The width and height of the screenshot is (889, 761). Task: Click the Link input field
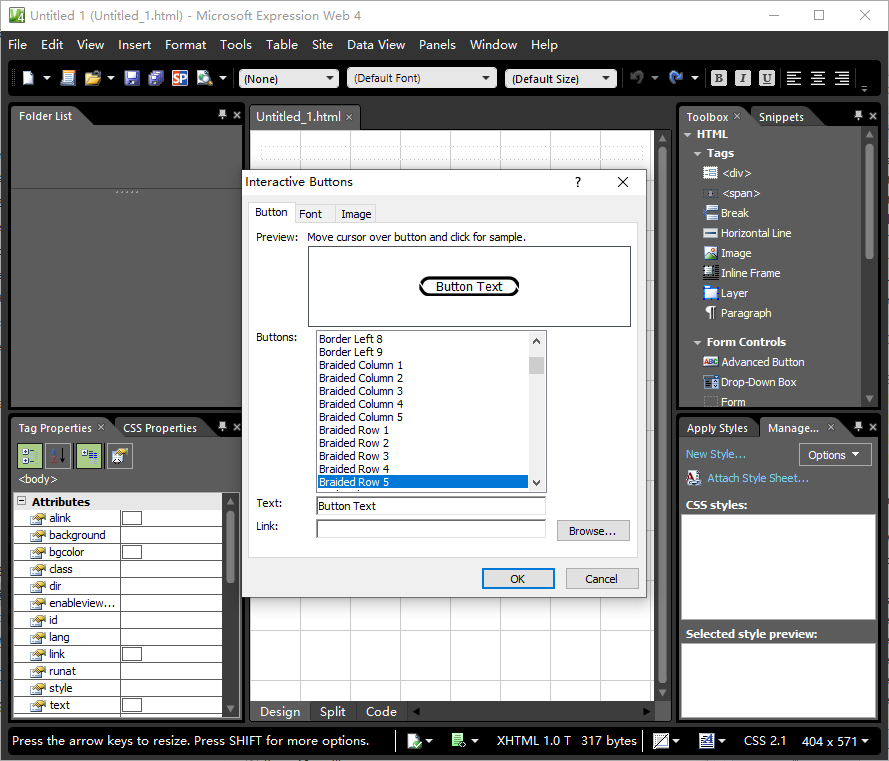tap(430, 529)
